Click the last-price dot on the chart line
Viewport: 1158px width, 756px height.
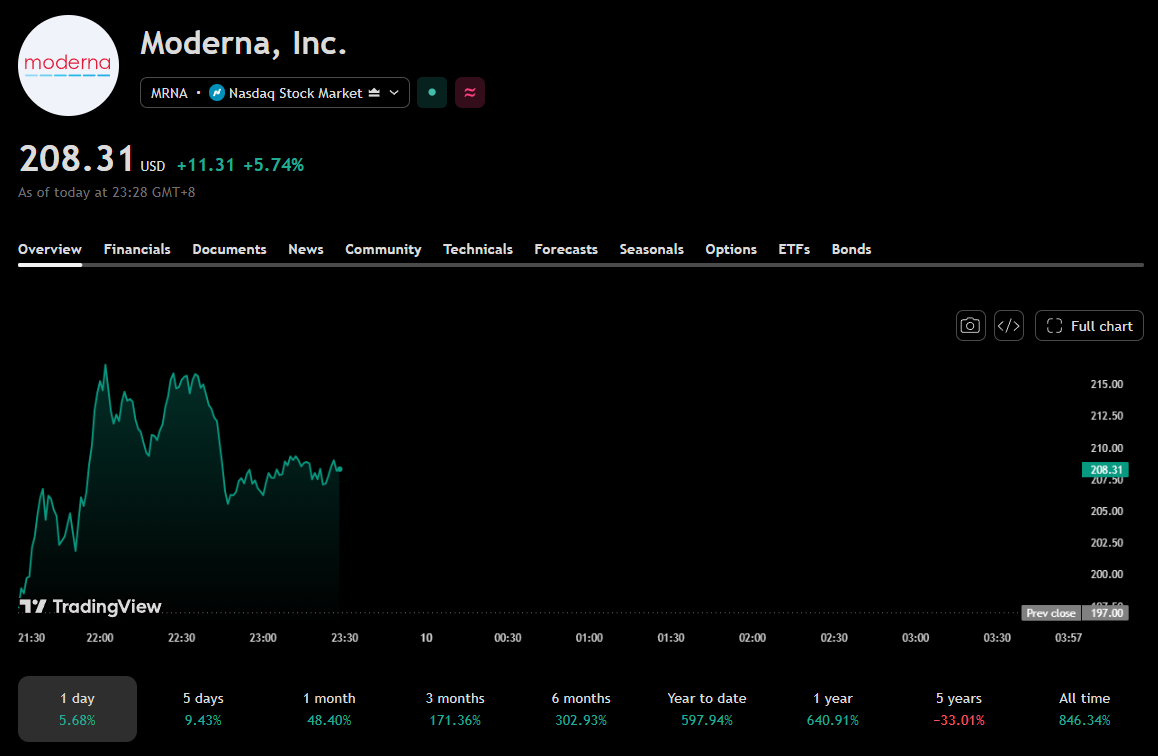[x=339, y=469]
